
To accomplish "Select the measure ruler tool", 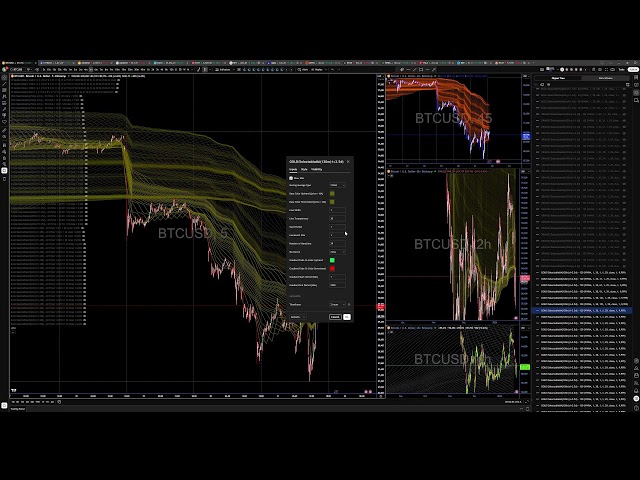I will click(4, 131).
